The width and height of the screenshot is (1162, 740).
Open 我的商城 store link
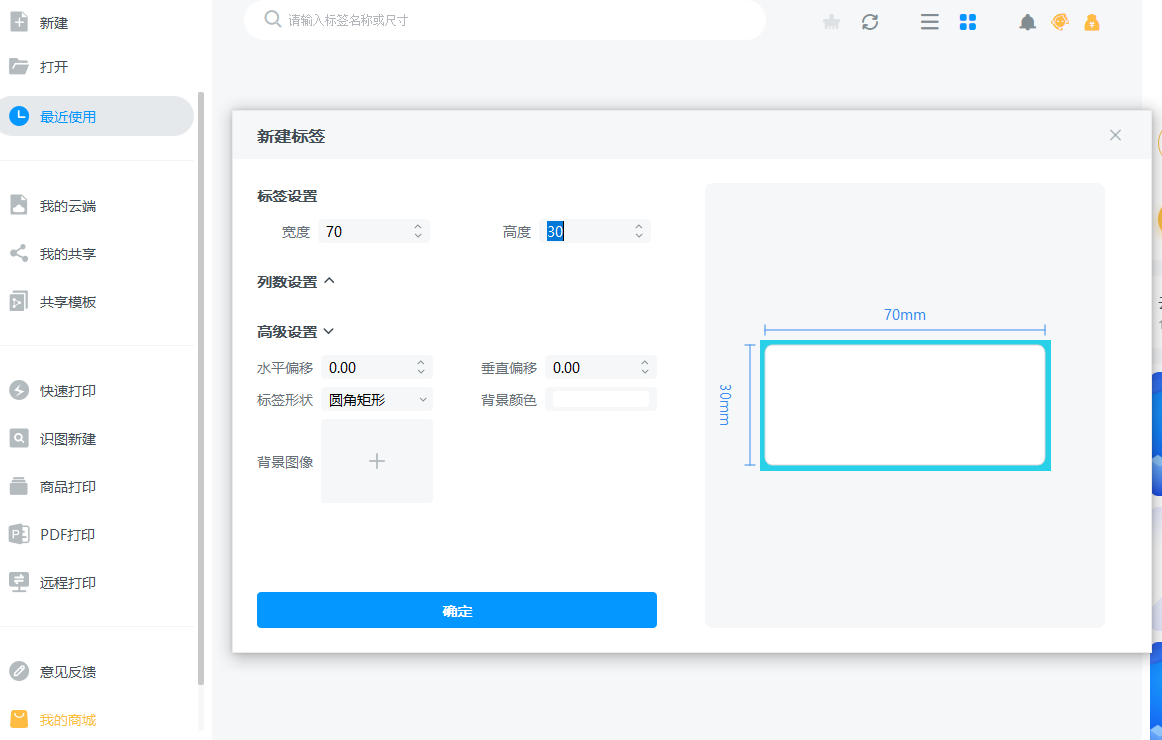(68, 719)
